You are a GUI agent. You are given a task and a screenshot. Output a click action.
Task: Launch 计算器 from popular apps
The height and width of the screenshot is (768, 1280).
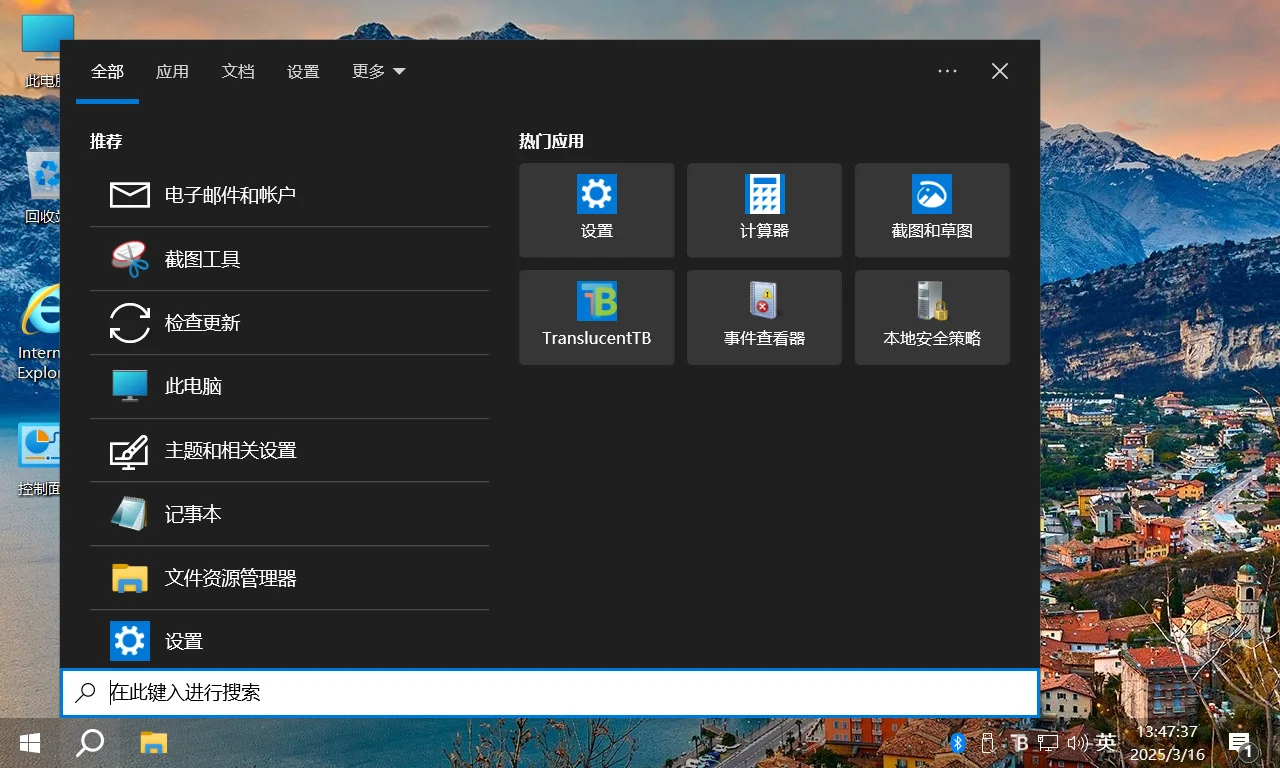[x=764, y=210]
